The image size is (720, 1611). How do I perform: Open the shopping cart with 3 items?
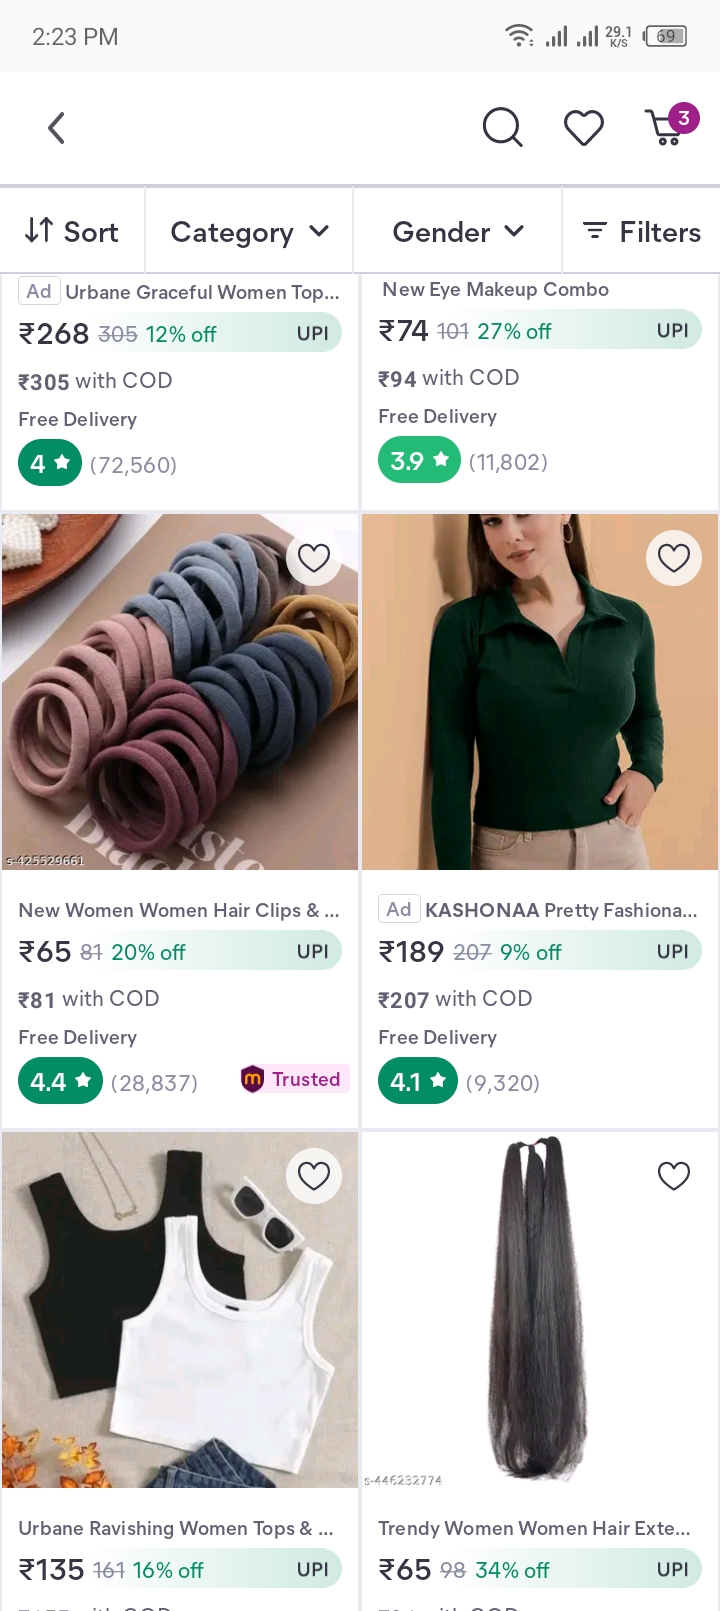[x=668, y=127]
